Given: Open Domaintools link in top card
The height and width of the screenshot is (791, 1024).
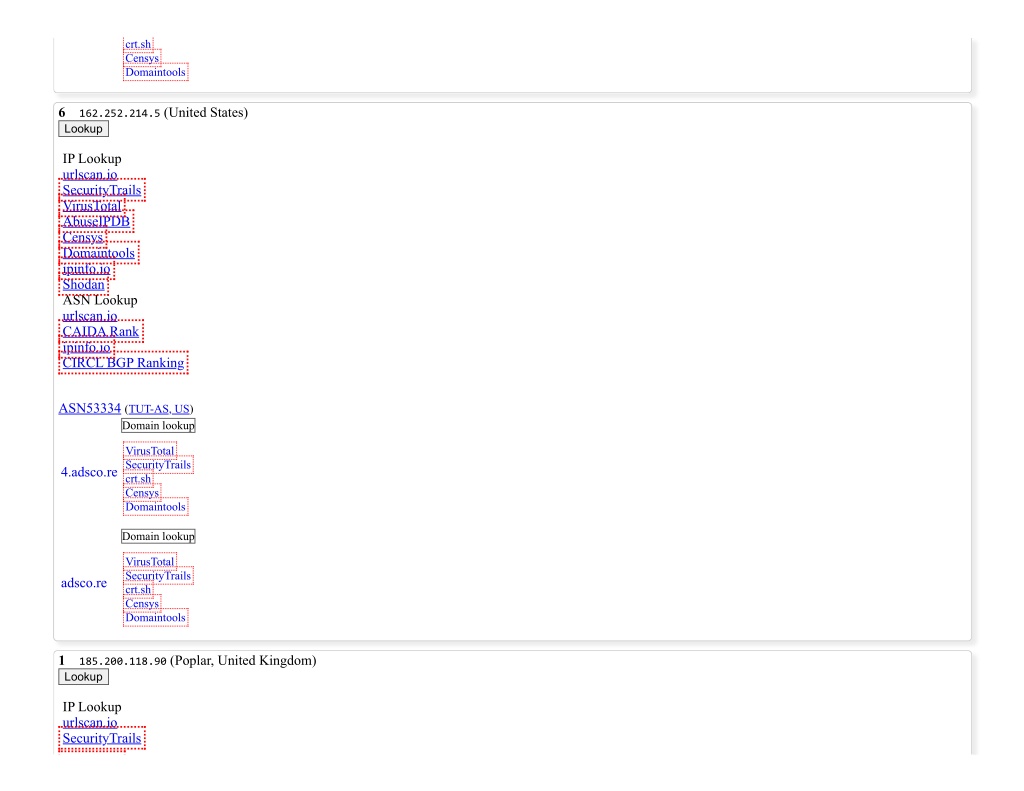Looking at the screenshot, I should [155, 72].
